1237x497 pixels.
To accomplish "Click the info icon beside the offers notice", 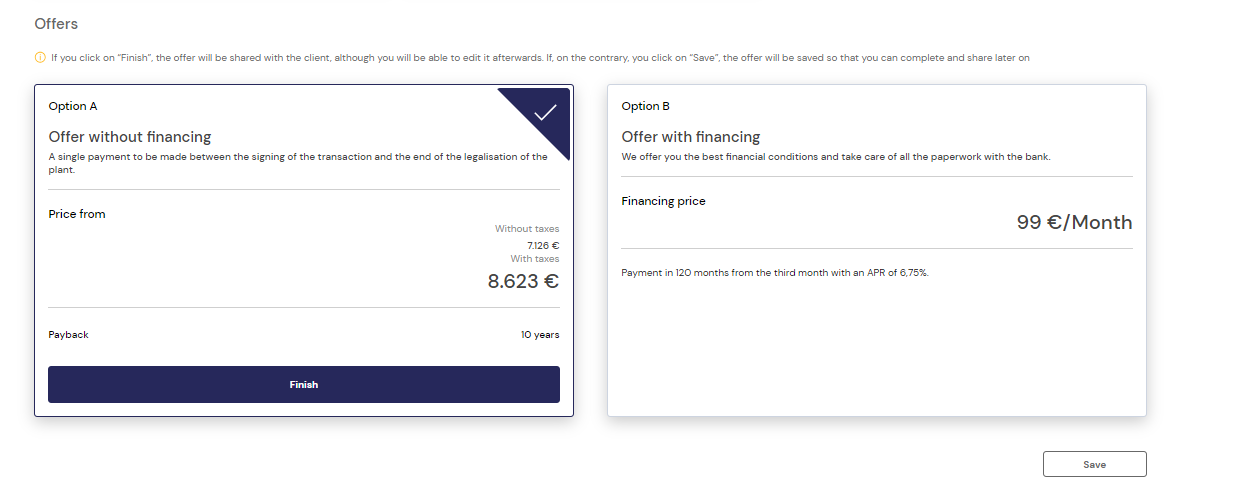I will (x=40, y=58).
